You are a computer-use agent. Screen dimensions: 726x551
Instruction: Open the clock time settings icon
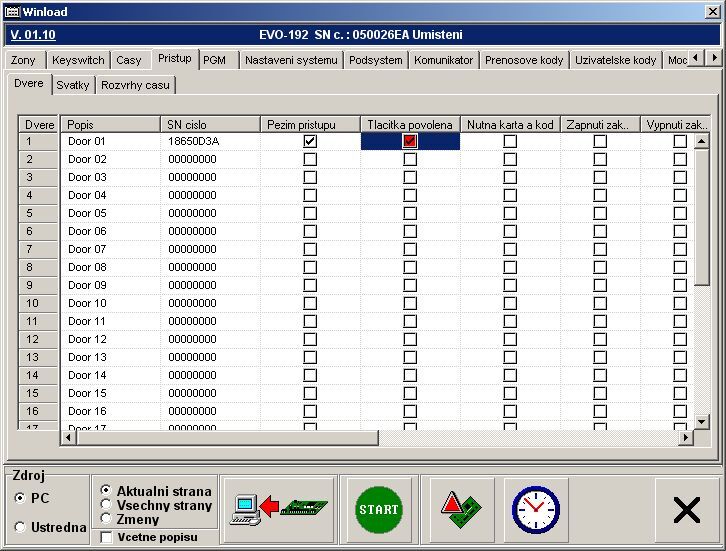click(x=535, y=509)
